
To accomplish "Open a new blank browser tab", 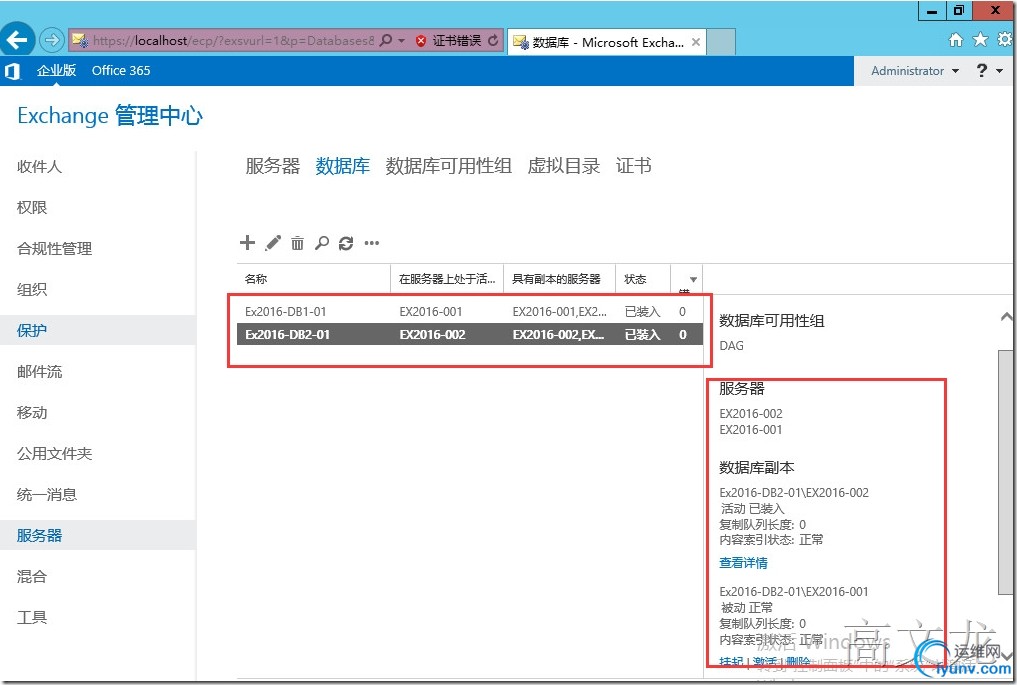I will (721, 42).
